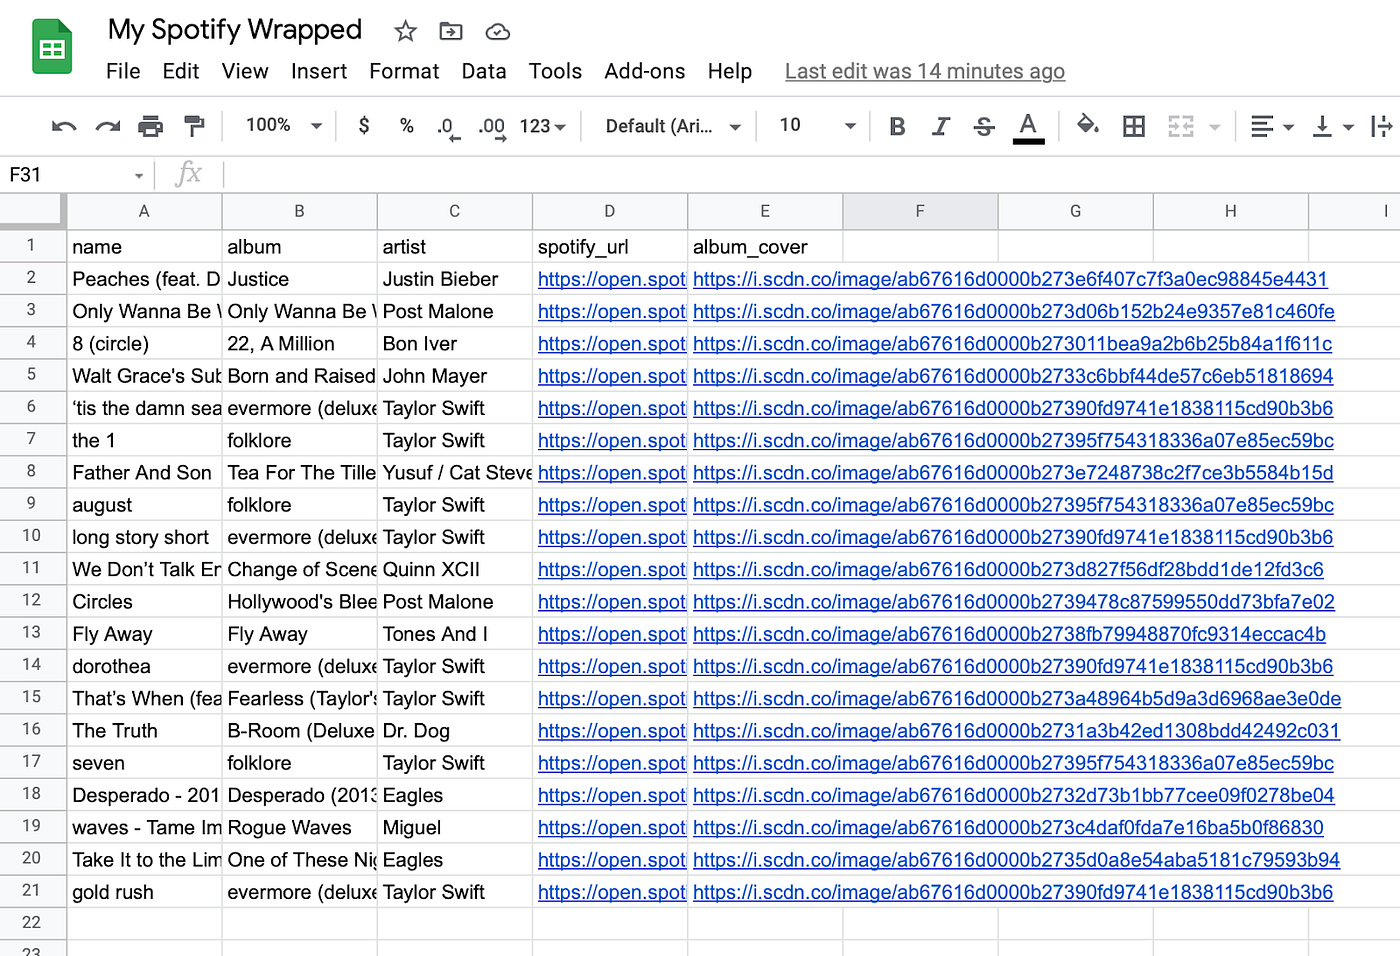Viewport: 1400px width, 956px height.
Task: Toggle bold formatting
Action: click(x=897, y=126)
